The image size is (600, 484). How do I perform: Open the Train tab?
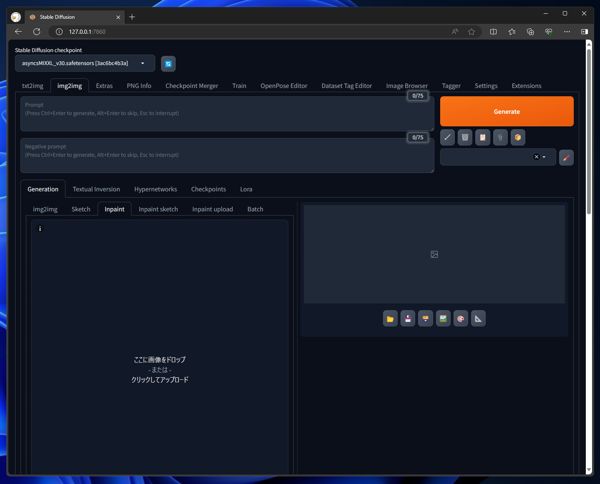click(239, 86)
